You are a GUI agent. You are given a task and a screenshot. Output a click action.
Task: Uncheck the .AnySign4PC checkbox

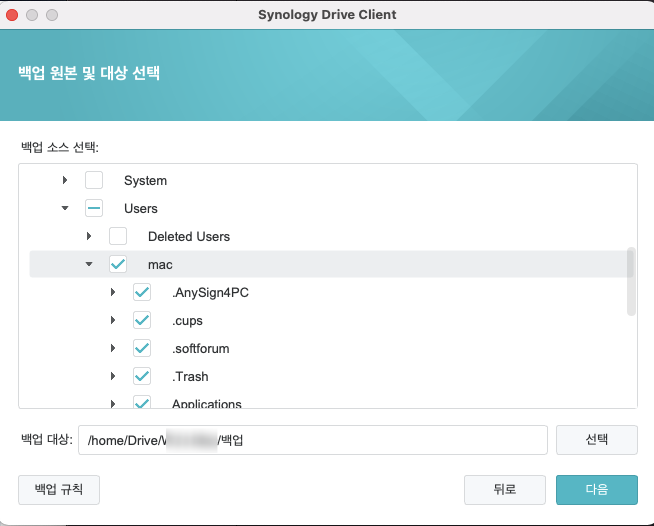click(142, 292)
